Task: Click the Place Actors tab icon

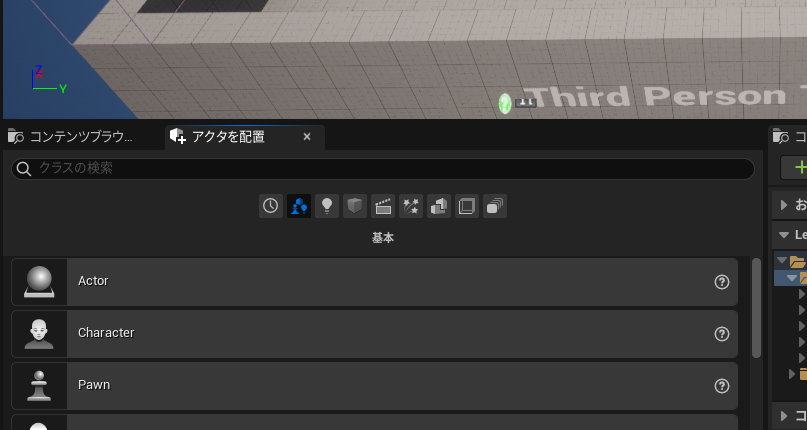Action: [178, 136]
